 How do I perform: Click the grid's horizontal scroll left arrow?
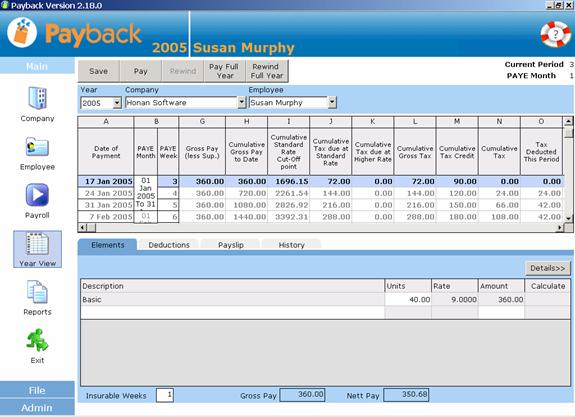82,227
